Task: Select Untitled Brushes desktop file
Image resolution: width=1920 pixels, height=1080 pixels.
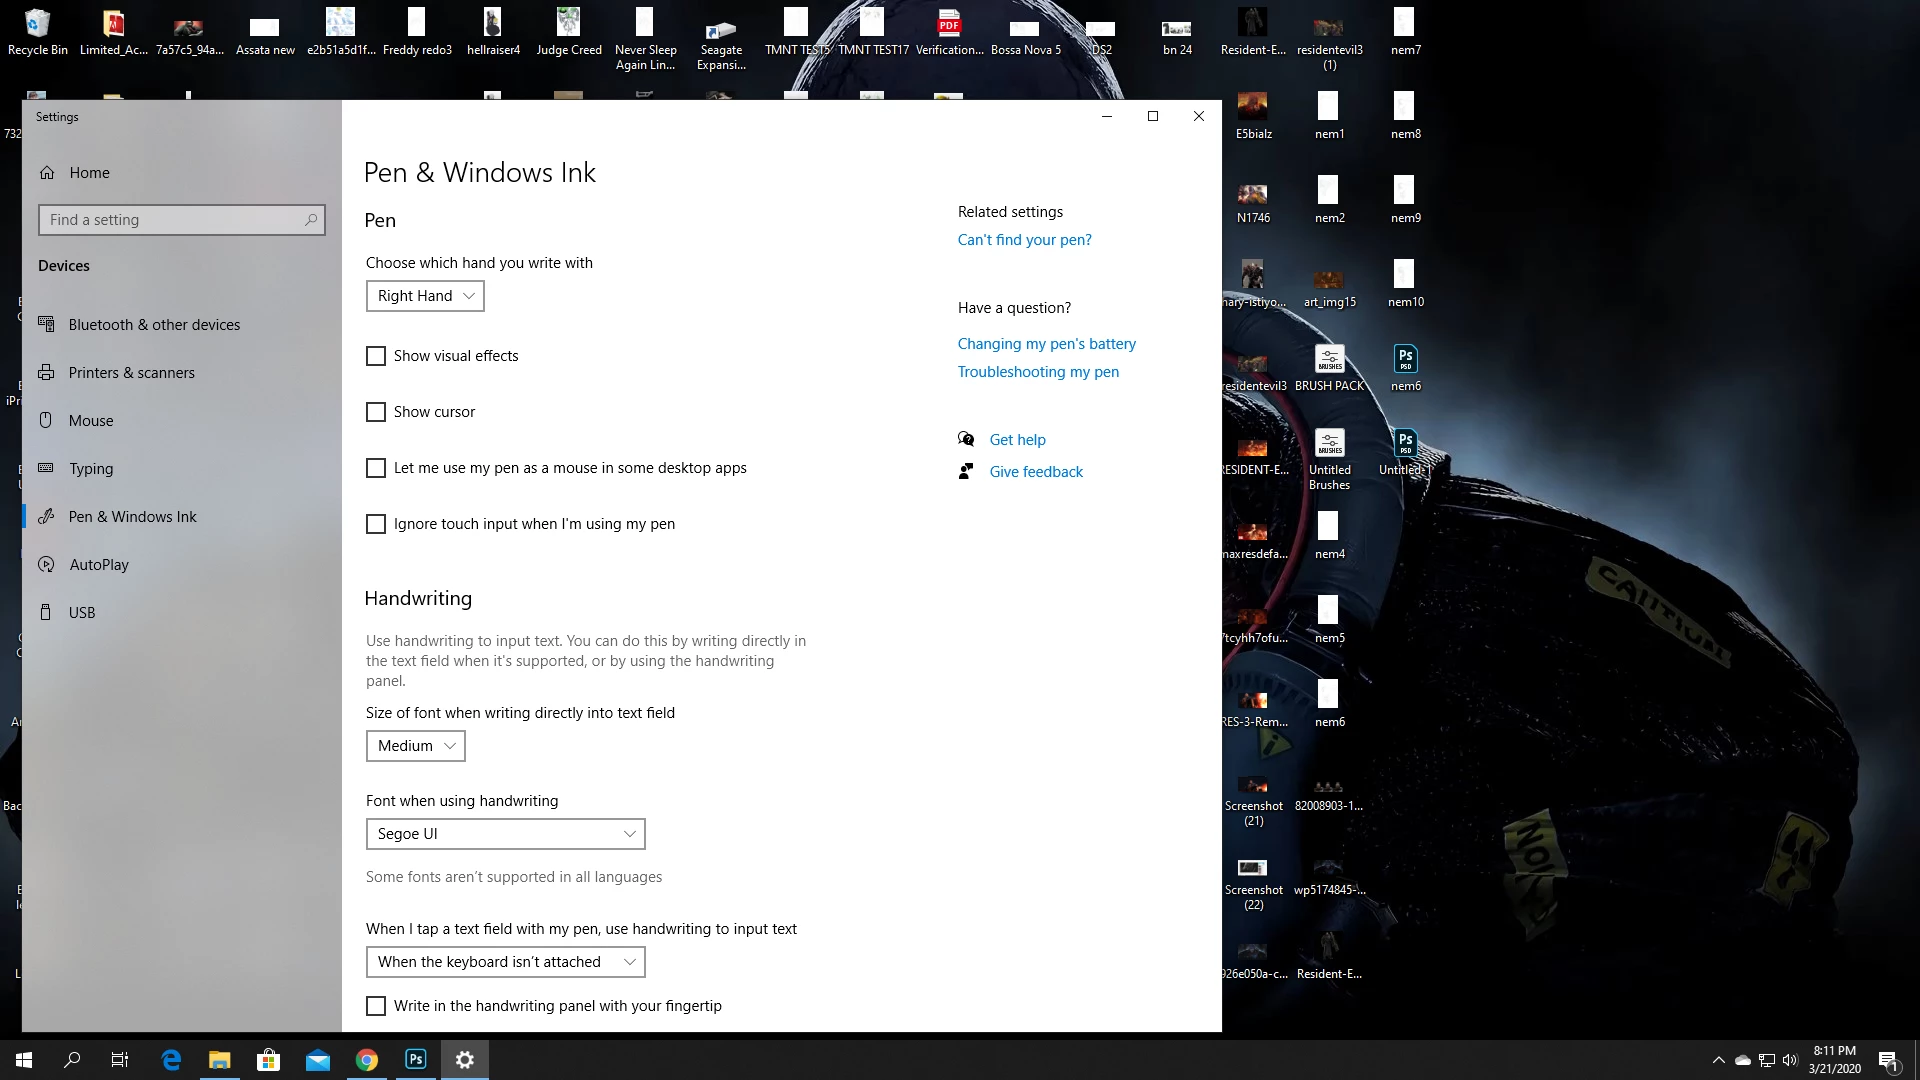Action: click(1329, 459)
